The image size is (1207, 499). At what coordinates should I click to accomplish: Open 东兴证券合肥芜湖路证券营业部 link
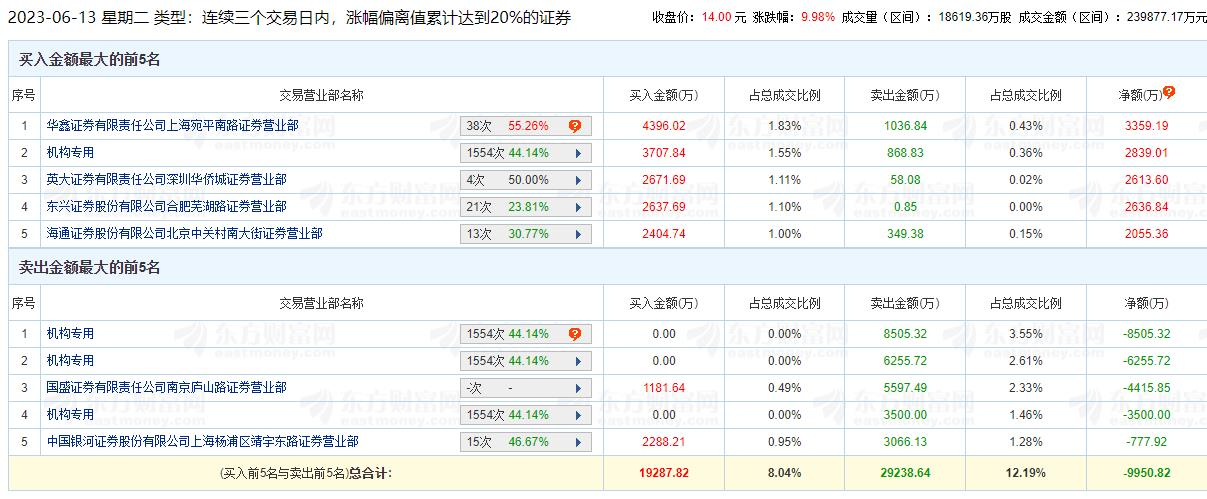tap(166, 207)
